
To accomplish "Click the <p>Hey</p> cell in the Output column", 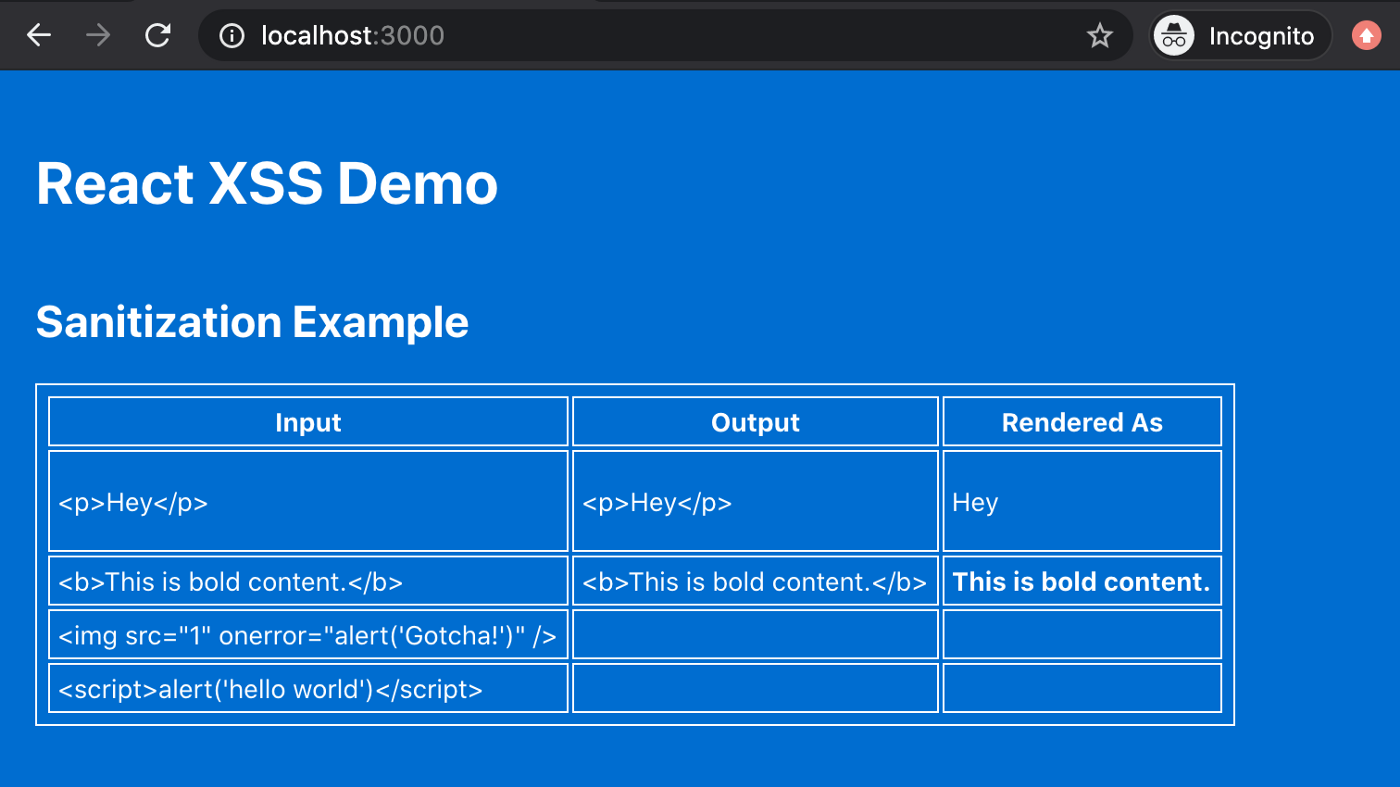I will [x=755, y=501].
